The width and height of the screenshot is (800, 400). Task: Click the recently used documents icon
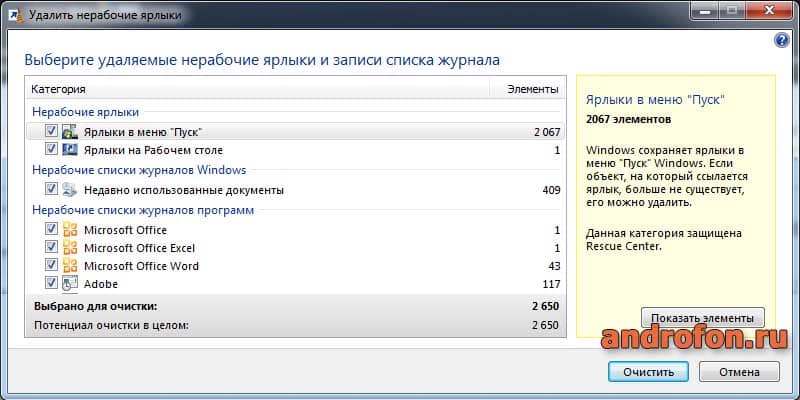(x=69, y=190)
